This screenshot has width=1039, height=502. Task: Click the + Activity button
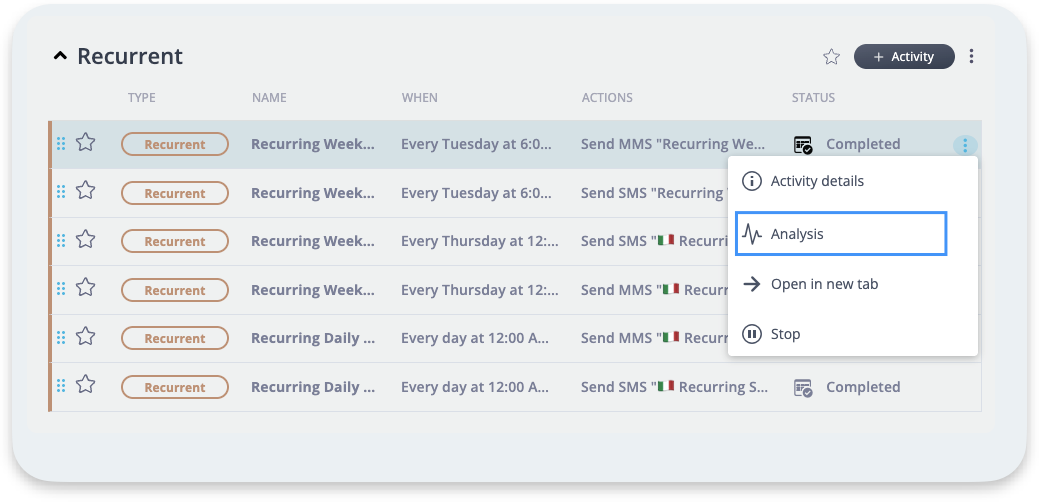(x=903, y=57)
